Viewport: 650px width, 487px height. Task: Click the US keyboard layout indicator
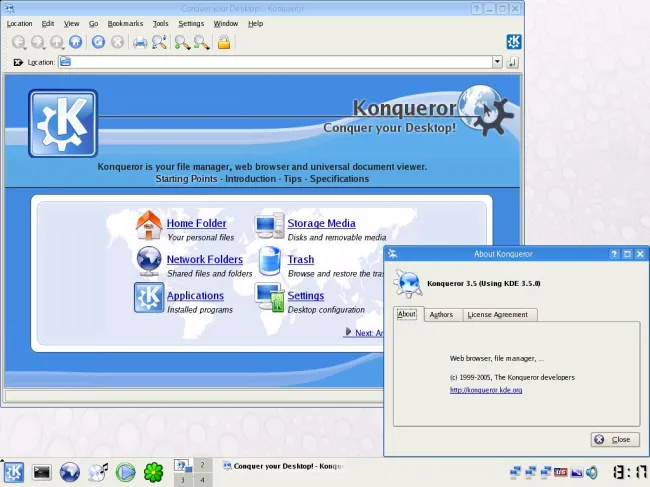tap(560, 472)
